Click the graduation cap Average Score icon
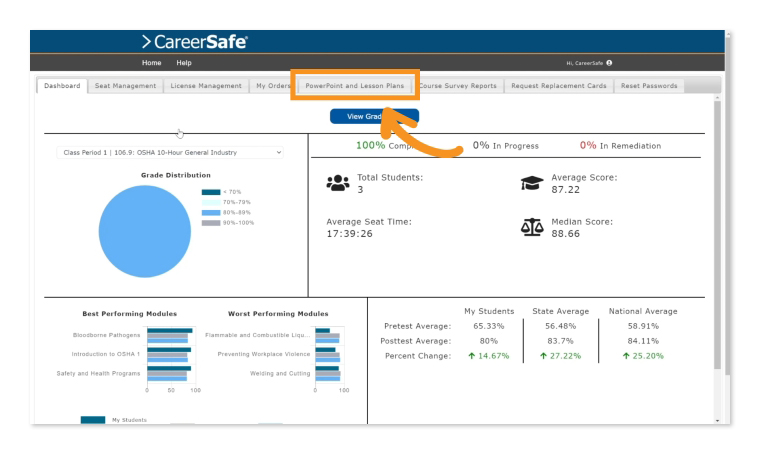This screenshot has height=454, width=760. click(x=532, y=183)
